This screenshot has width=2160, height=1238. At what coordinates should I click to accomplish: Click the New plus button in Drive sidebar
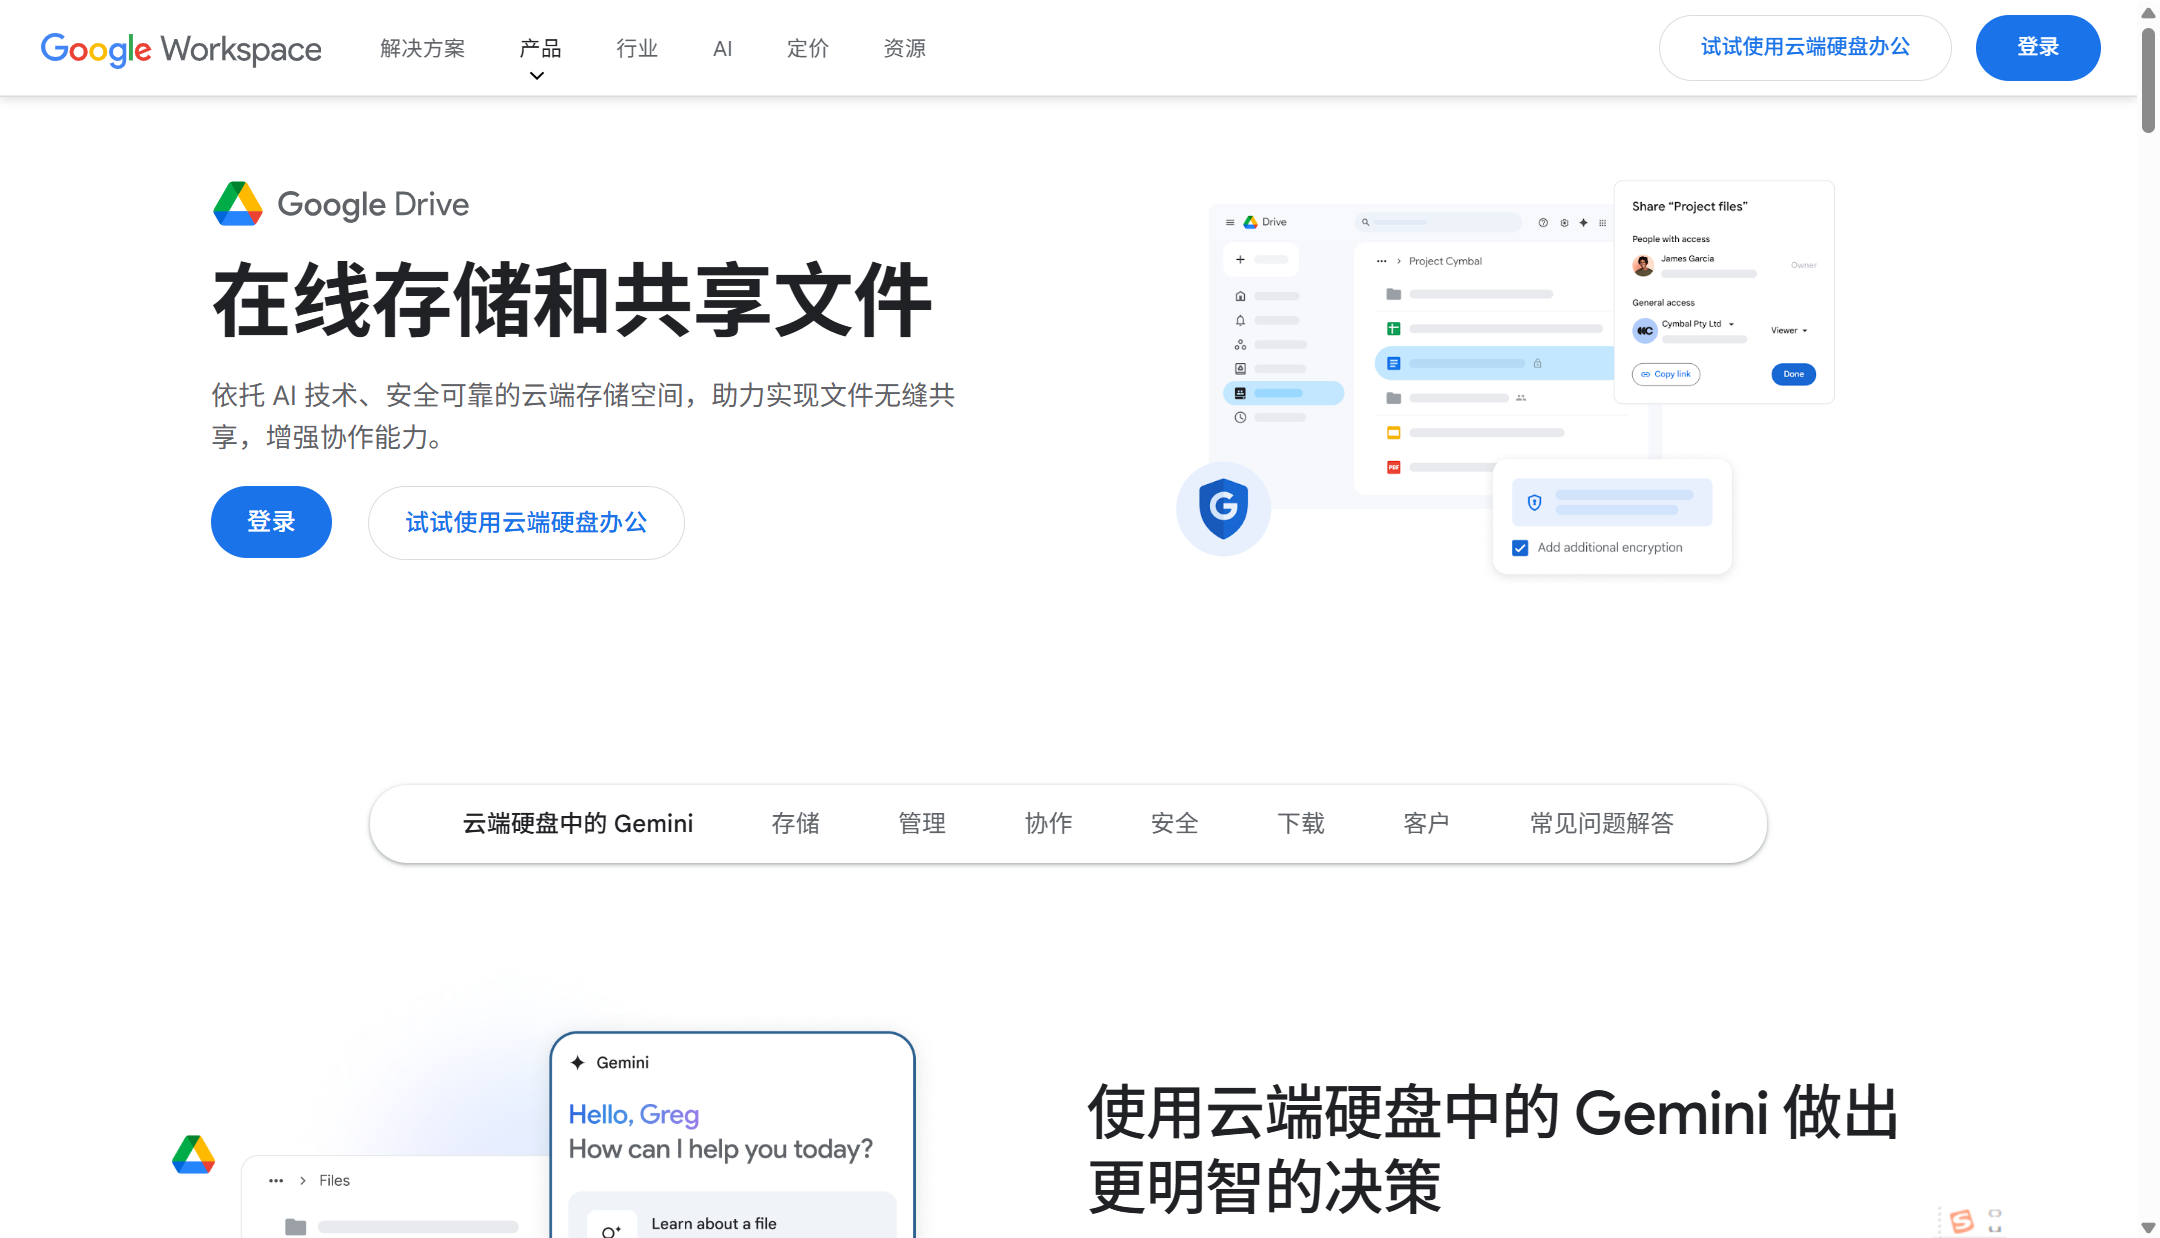tap(1240, 259)
